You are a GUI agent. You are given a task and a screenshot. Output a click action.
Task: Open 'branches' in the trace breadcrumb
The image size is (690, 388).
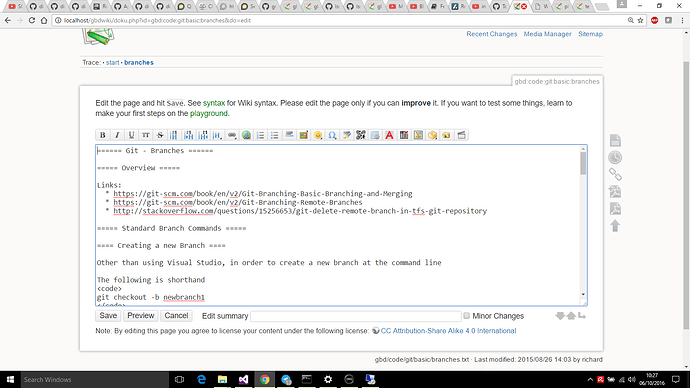tap(139, 62)
